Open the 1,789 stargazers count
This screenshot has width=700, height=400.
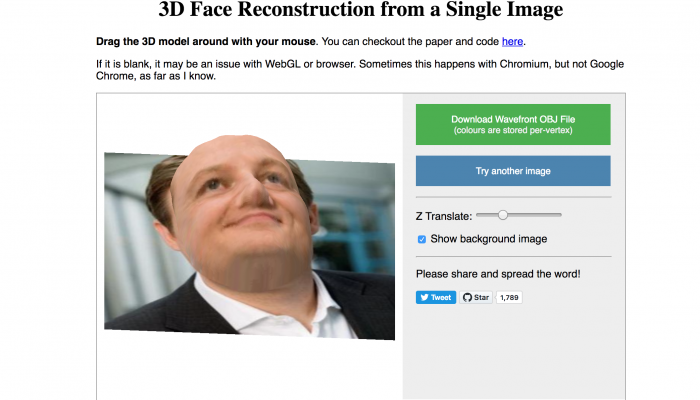click(x=509, y=297)
